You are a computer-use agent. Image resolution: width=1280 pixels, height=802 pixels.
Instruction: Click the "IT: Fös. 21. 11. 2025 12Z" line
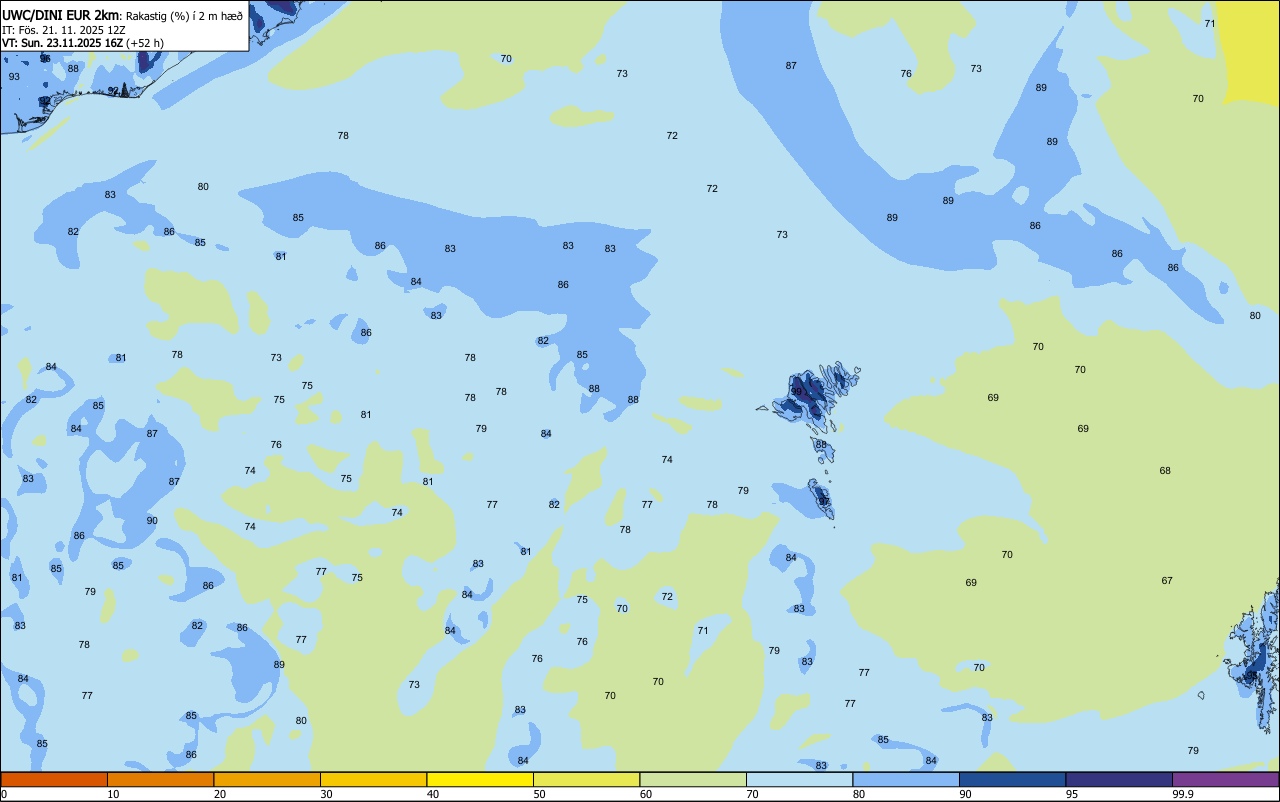point(64,29)
